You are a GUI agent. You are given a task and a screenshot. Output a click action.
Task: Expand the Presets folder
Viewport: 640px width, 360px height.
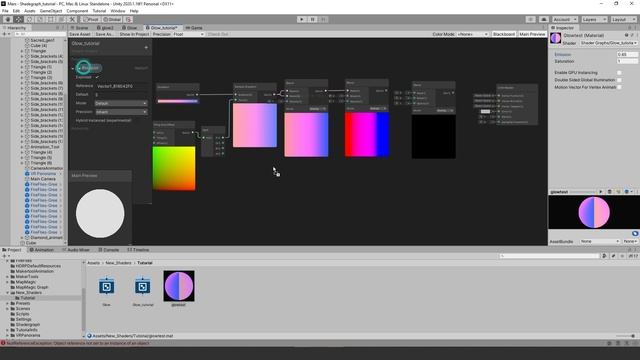click(x=7, y=303)
